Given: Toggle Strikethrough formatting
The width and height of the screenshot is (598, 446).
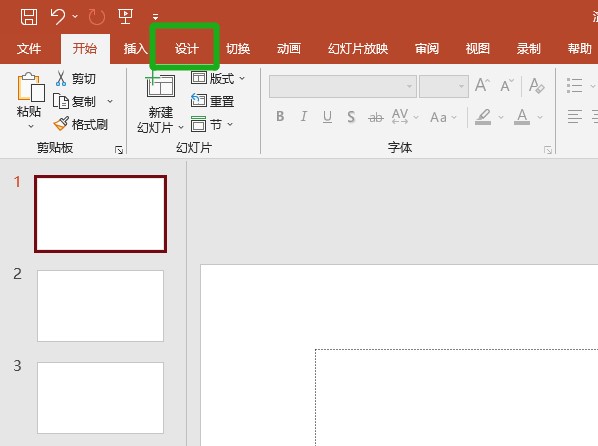Looking at the screenshot, I should [x=376, y=117].
